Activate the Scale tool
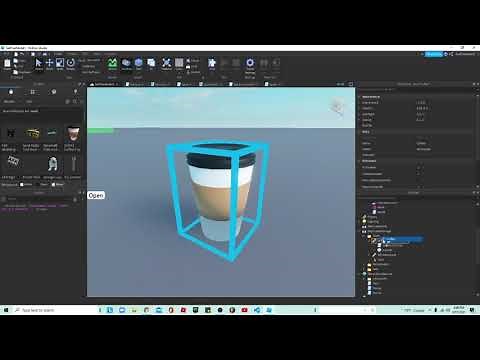 (60, 64)
